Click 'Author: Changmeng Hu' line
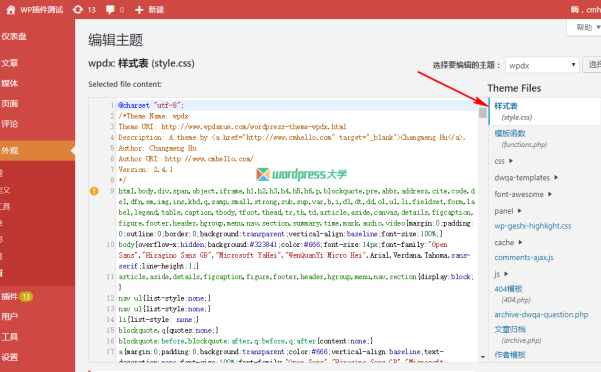The height and width of the screenshot is (372, 601). tap(158, 148)
